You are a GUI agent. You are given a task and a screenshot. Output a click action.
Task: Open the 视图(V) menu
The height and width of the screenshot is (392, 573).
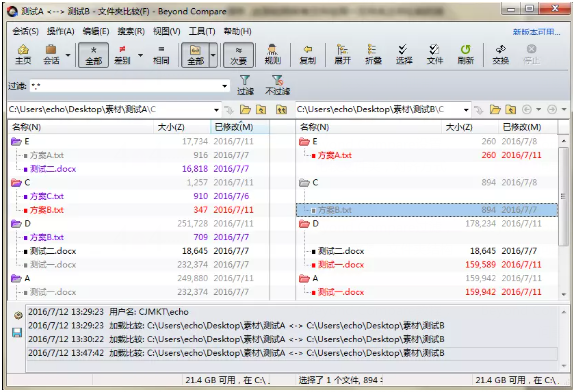pyautogui.click(x=166, y=31)
